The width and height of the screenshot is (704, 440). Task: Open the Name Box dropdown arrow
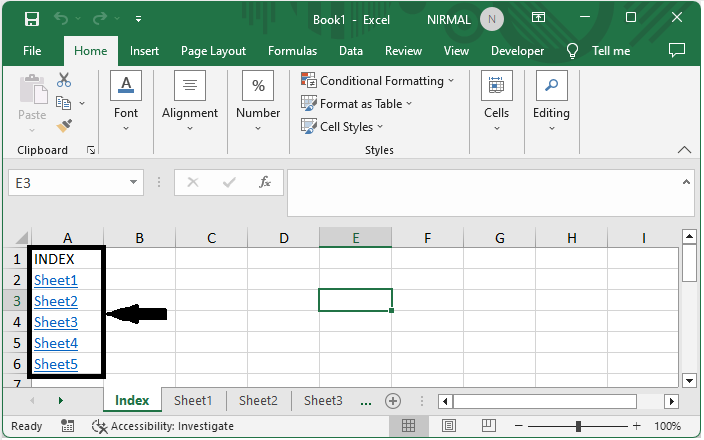point(133,182)
